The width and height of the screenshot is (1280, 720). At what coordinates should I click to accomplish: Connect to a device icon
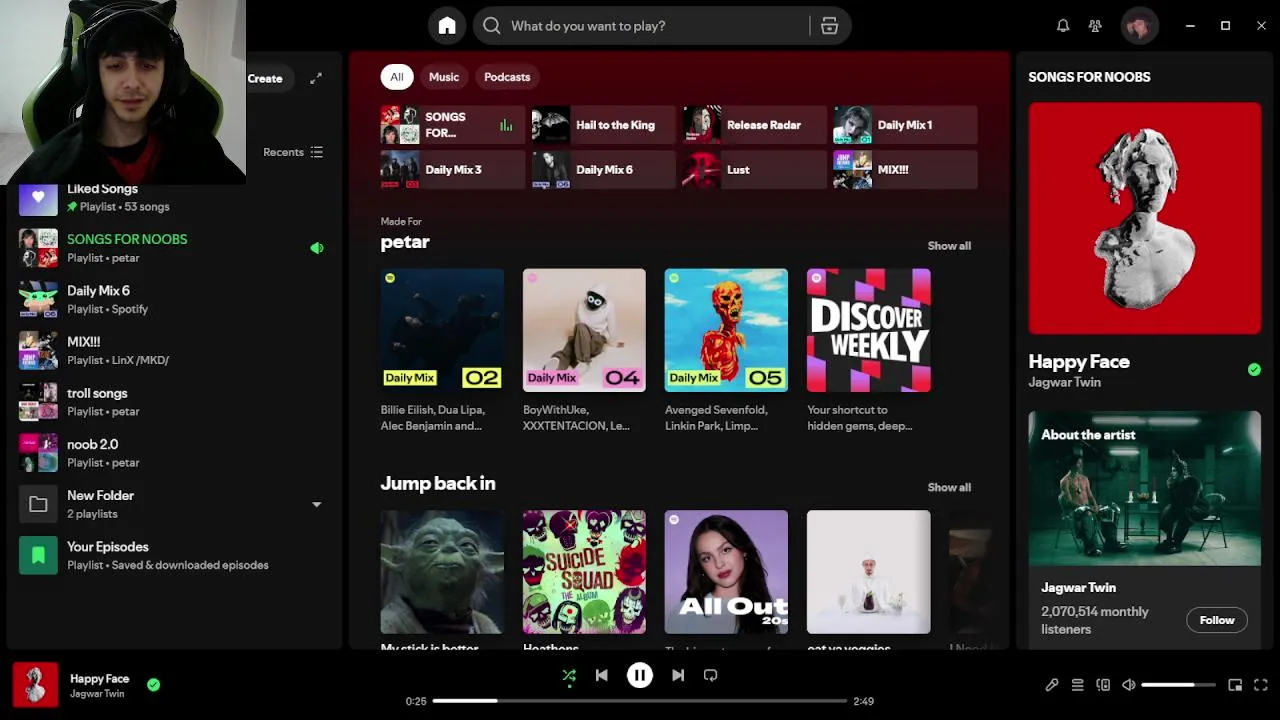(x=1103, y=685)
